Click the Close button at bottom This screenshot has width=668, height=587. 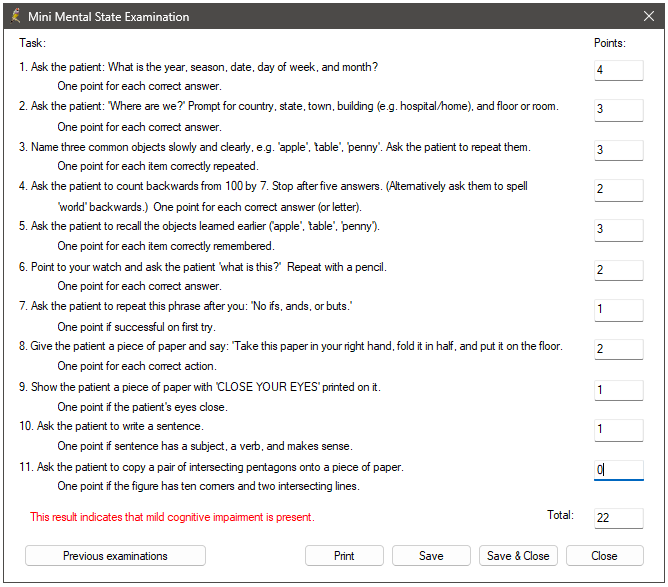click(x=604, y=555)
